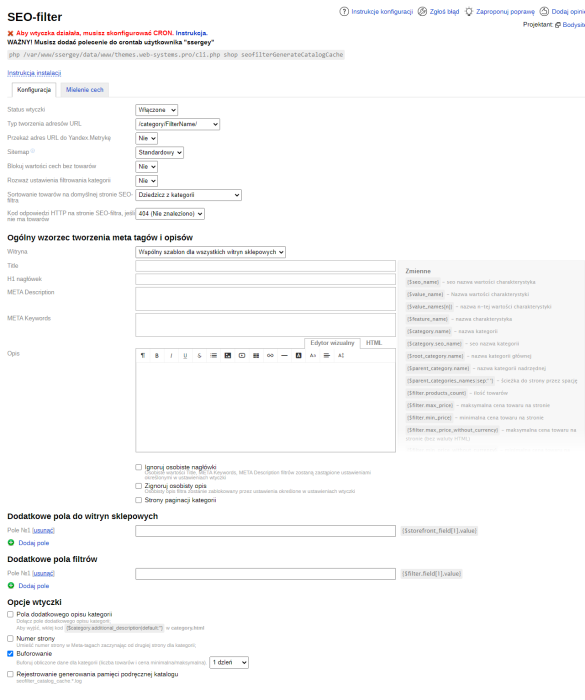Open line height option in editor toolbar
The height and width of the screenshot is (700, 585).
[341, 355]
